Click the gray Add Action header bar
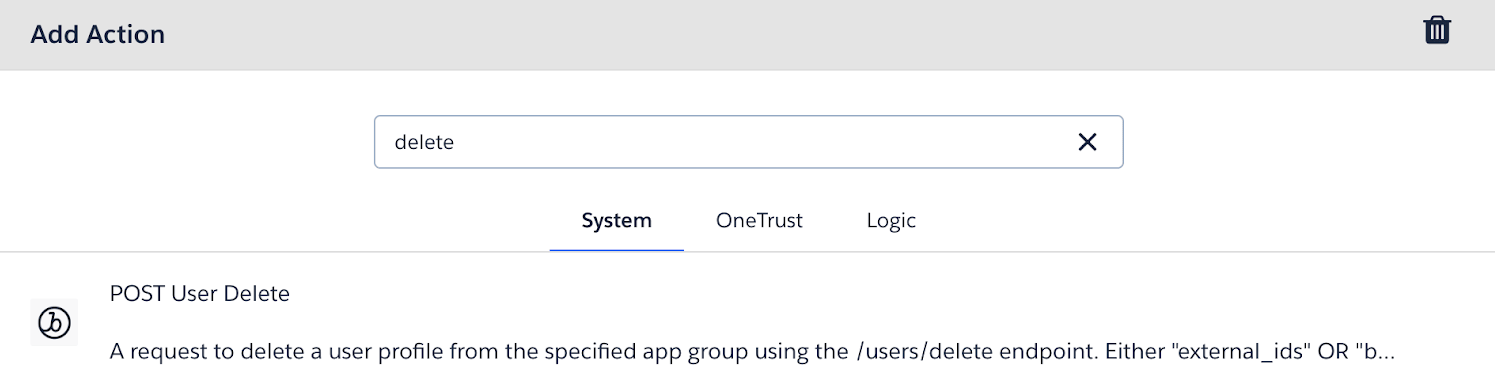The height and width of the screenshot is (388, 1495). [747, 35]
